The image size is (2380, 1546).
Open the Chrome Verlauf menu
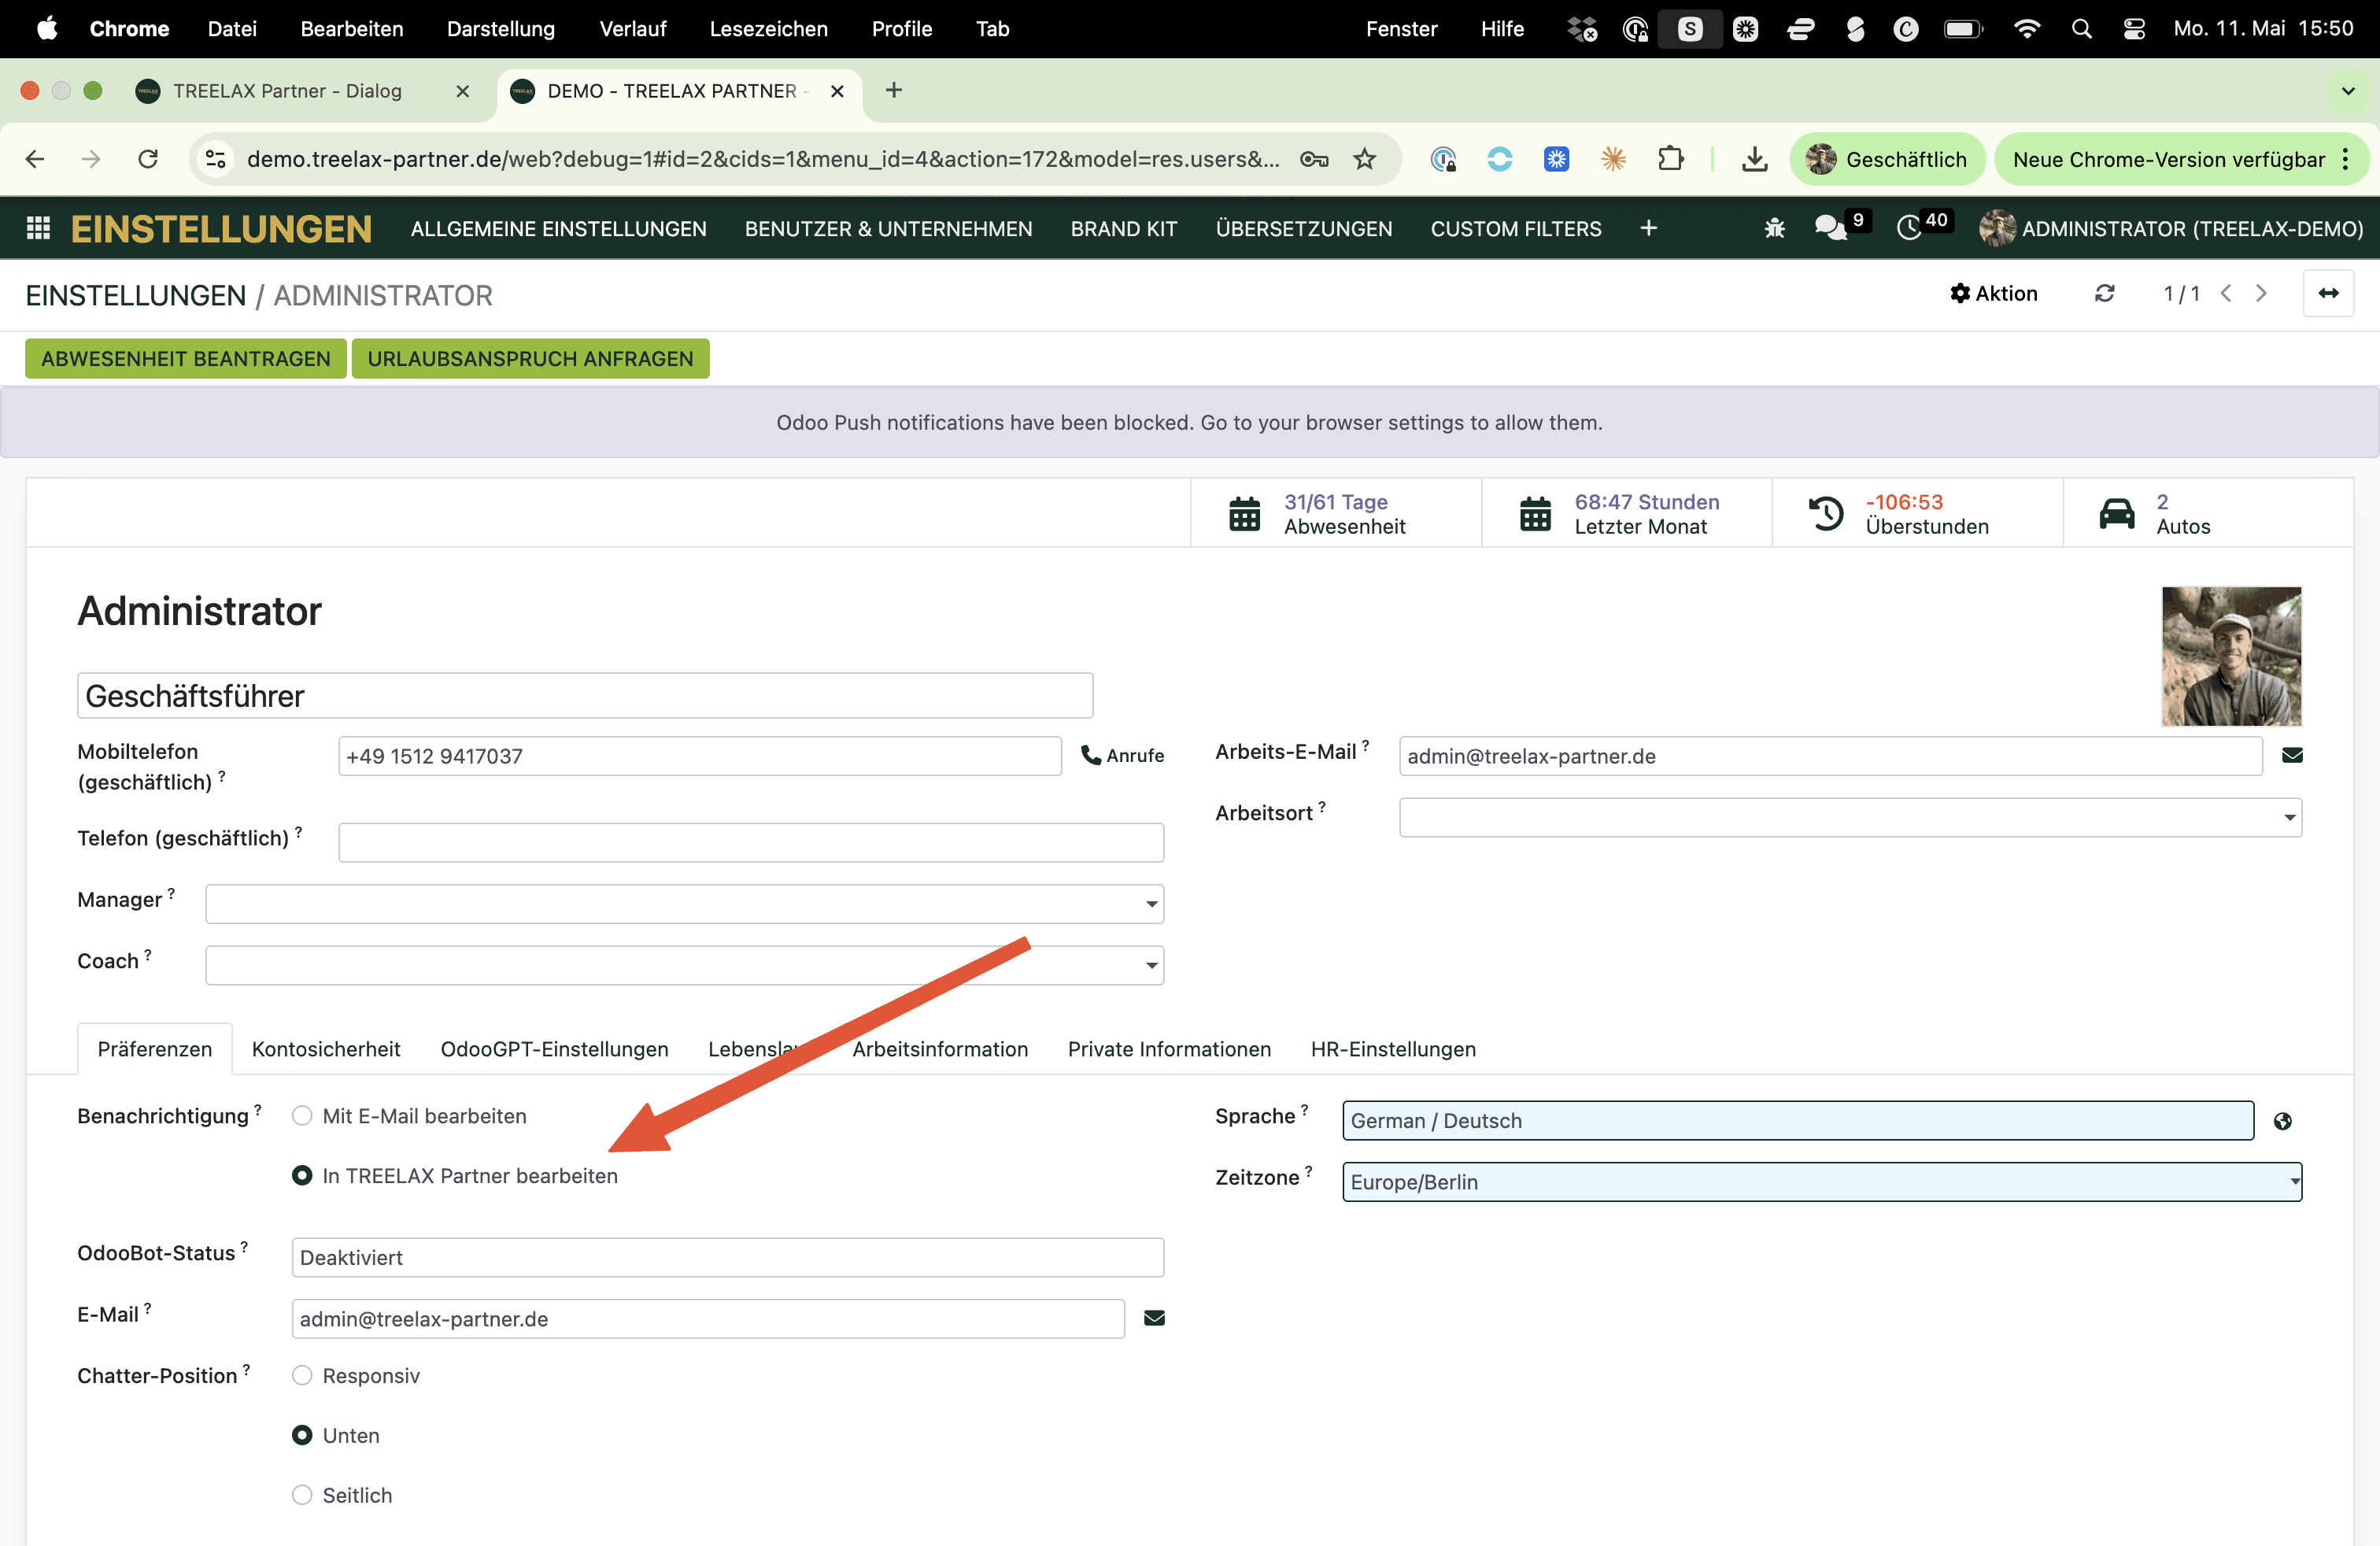tap(632, 29)
